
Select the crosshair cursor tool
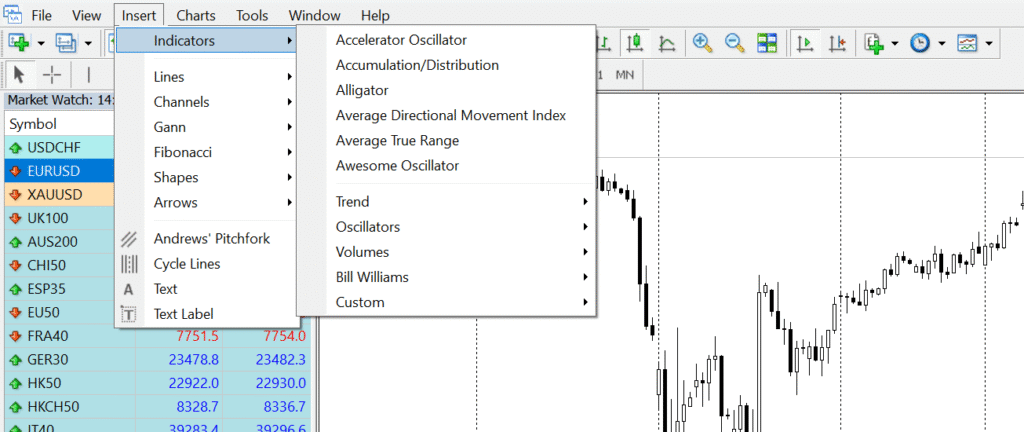point(52,75)
